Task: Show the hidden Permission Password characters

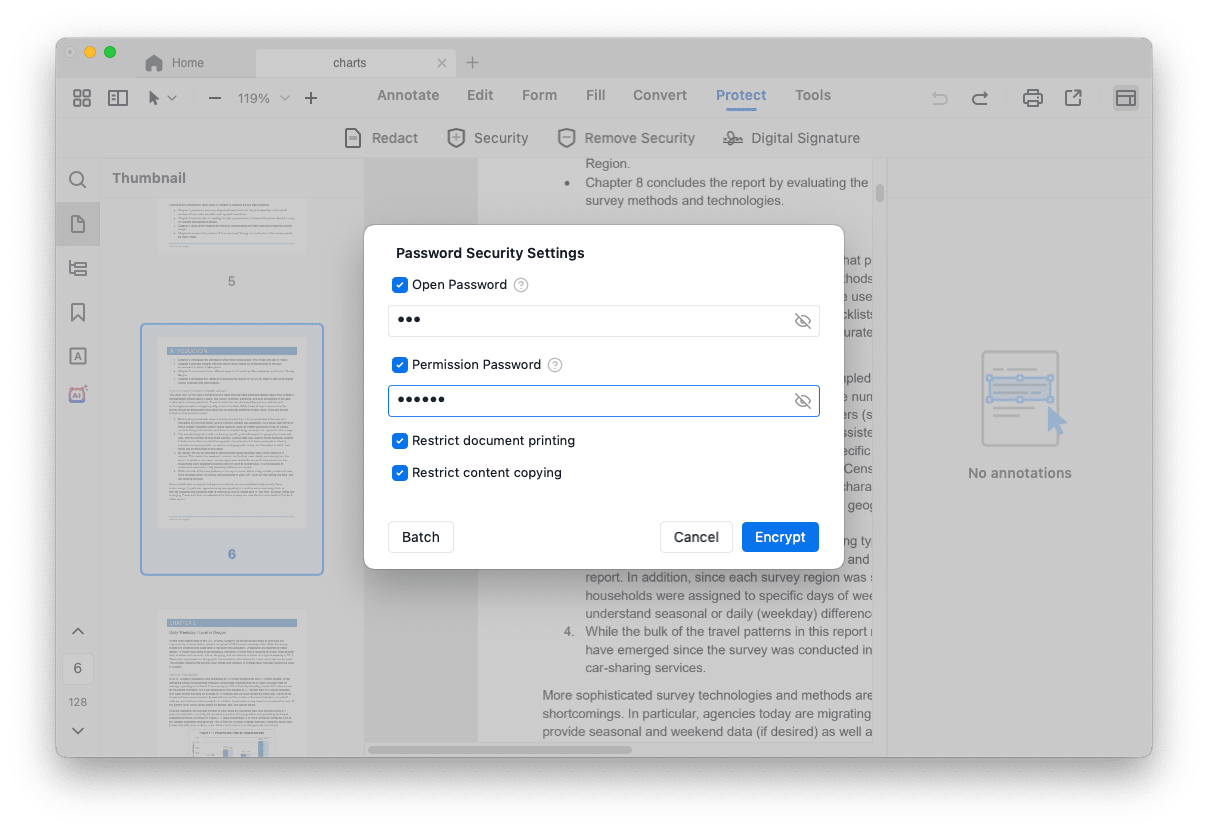Action: [x=803, y=401]
